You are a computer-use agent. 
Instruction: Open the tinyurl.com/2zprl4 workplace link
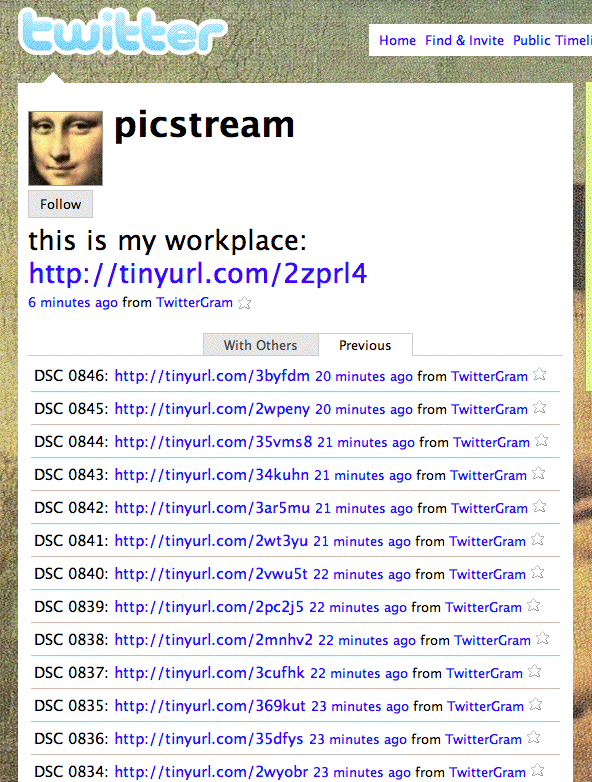[198, 273]
